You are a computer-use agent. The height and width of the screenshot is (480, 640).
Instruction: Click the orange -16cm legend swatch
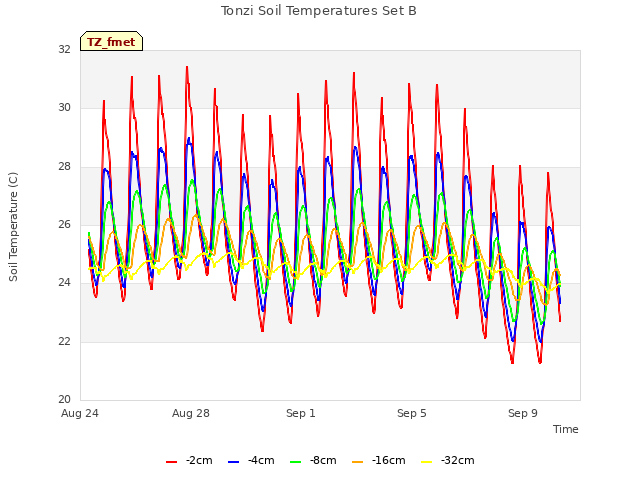pyautogui.click(x=358, y=462)
